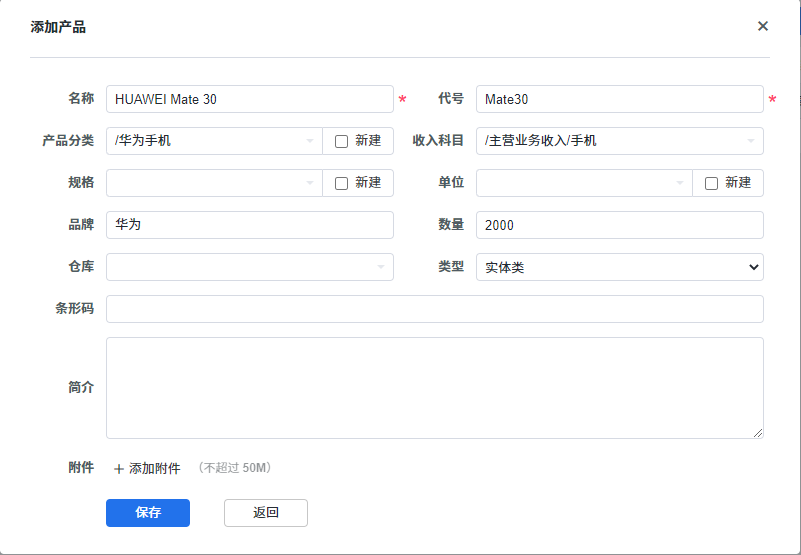The height and width of the screenshot is (555, 801).
Task: Enable the 新建 checkbox beside 规格
Action: (x=341, y=183)
